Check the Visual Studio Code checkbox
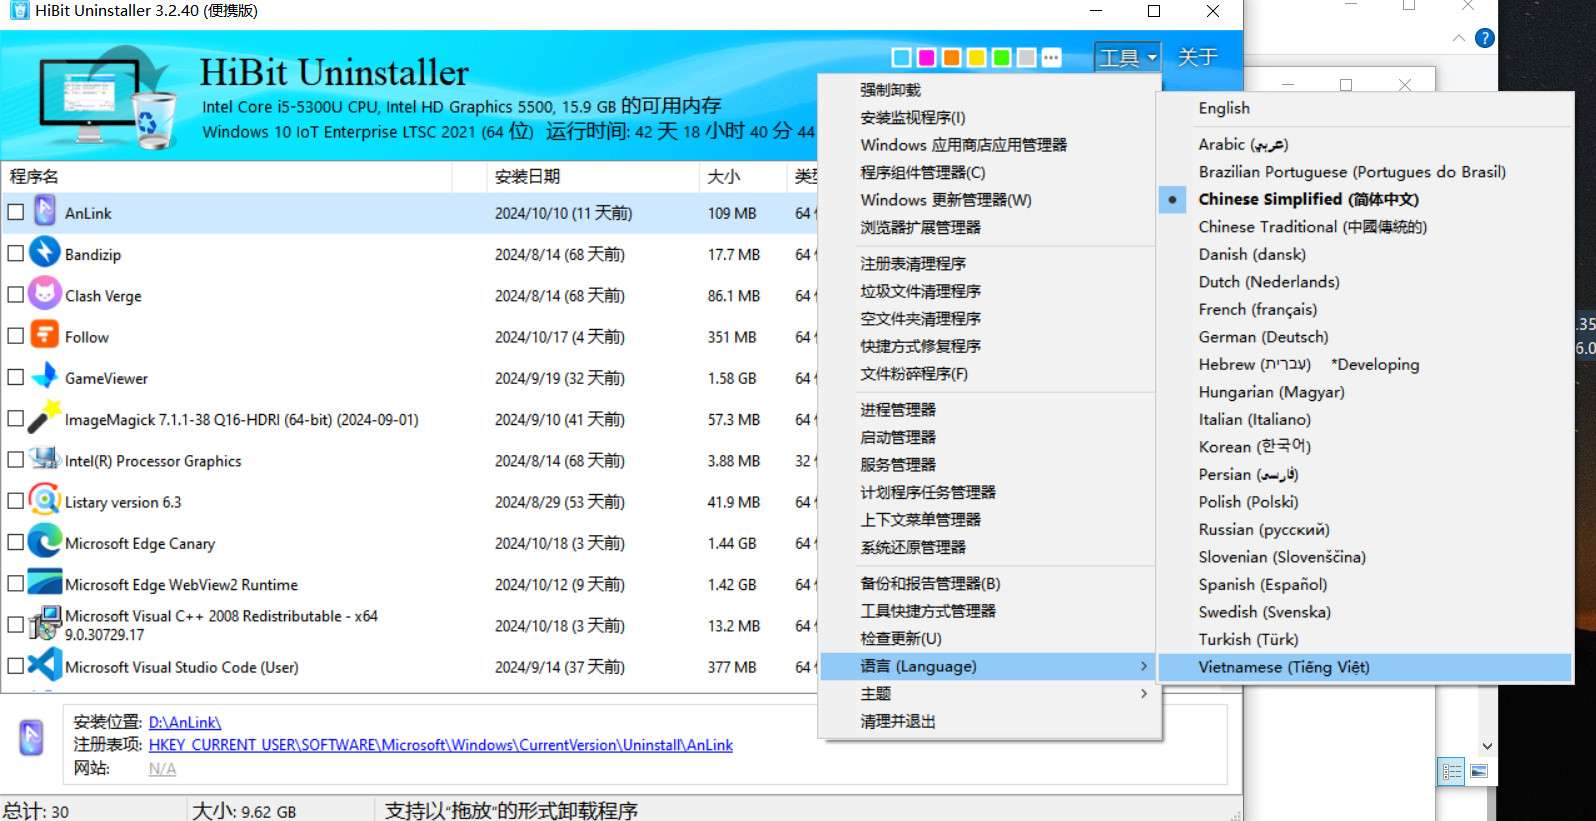Image resolution: width=1596 pixels, height=821 pixels. click(15, 666)
